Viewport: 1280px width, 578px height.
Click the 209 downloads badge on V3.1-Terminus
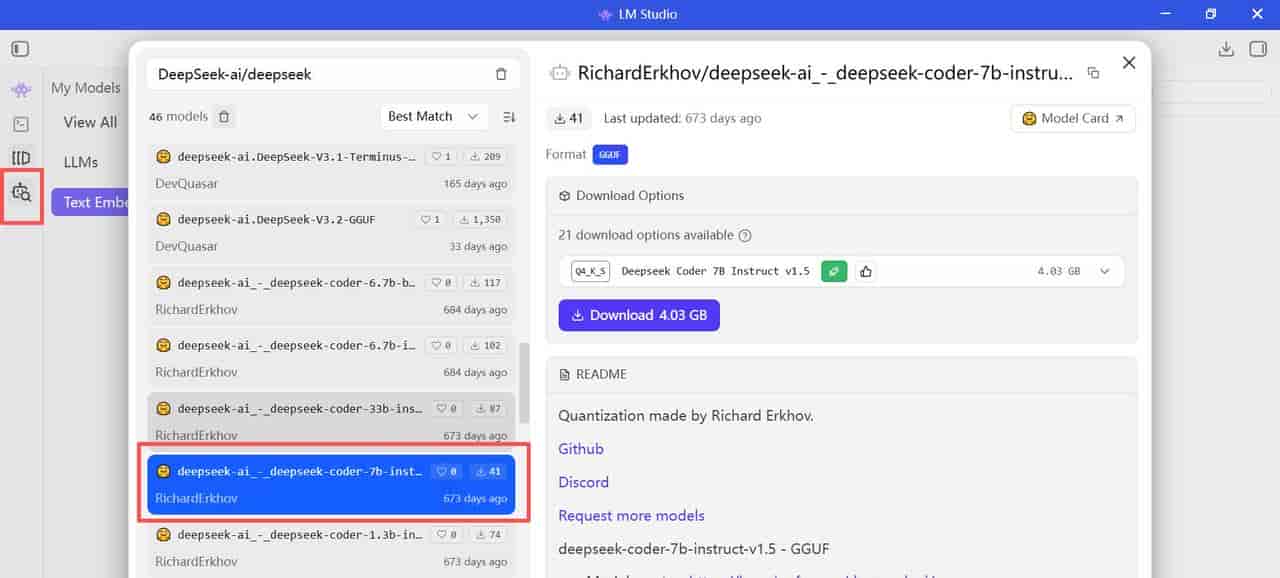[485, 156]
